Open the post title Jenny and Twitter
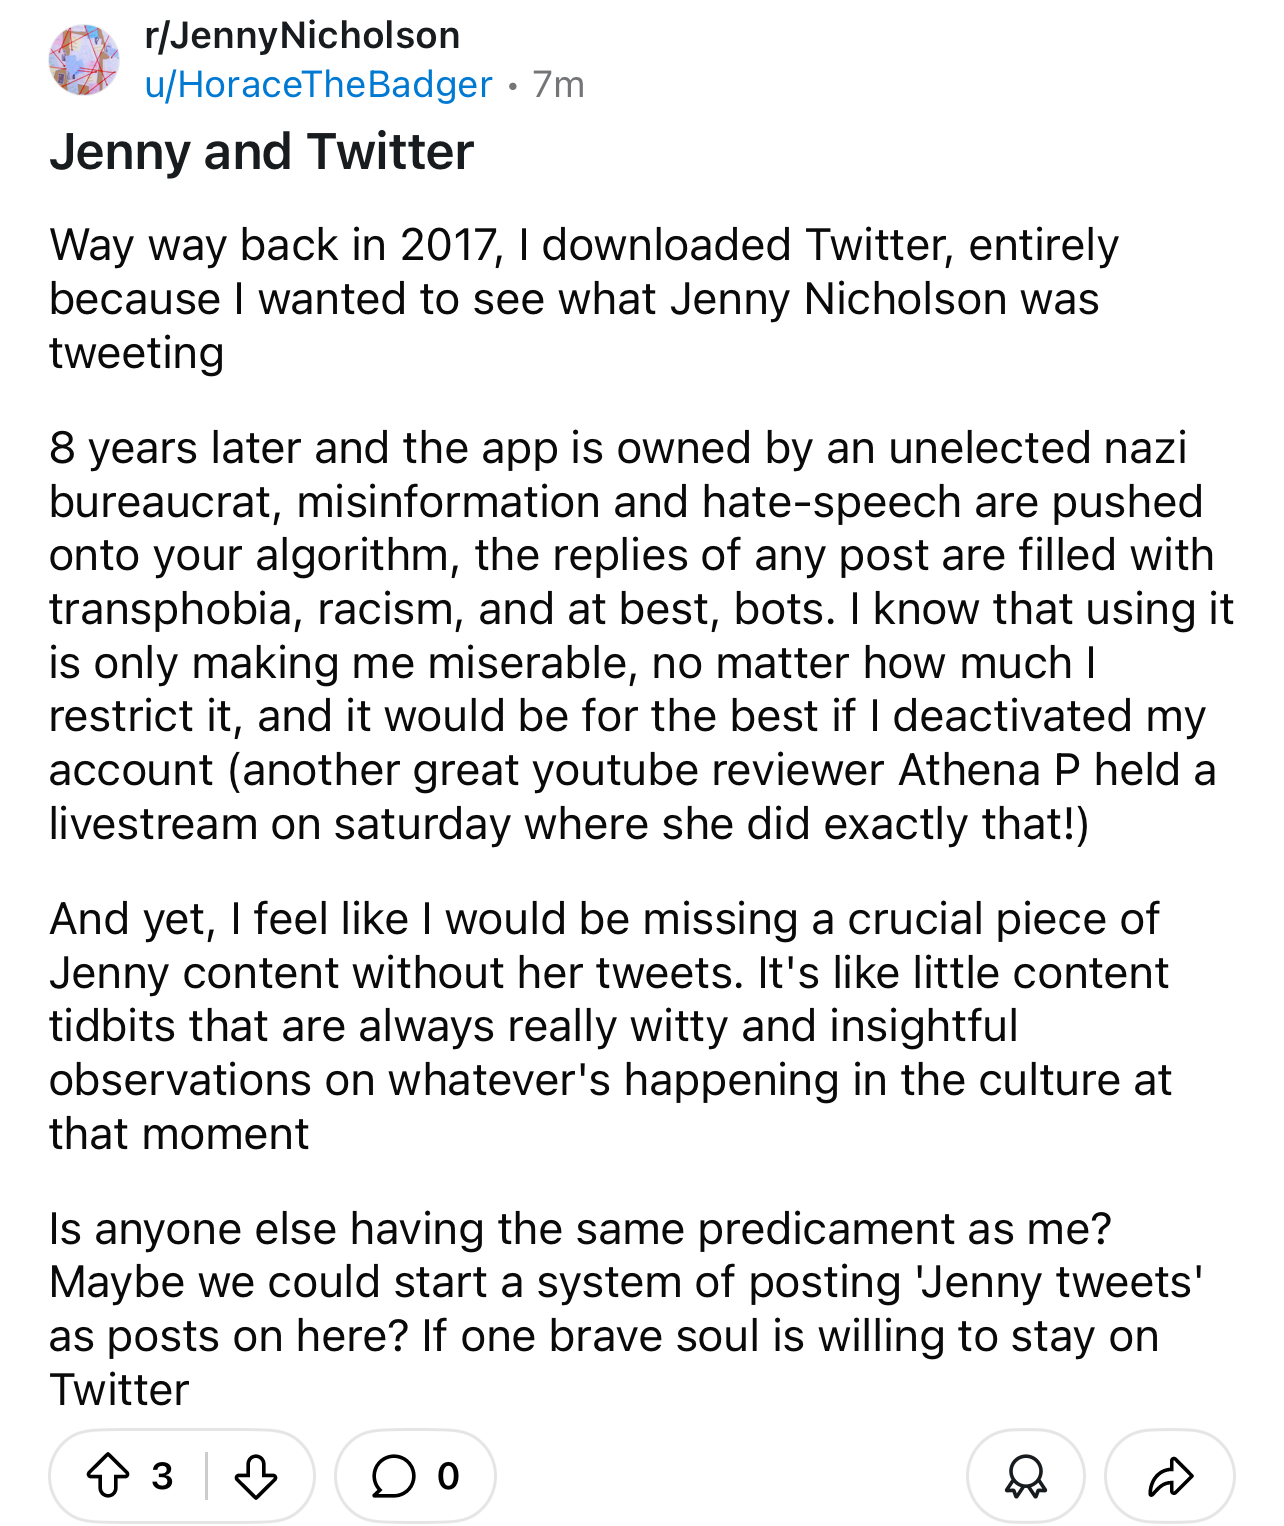1284x1526 pixels. (x=262, y=152)
